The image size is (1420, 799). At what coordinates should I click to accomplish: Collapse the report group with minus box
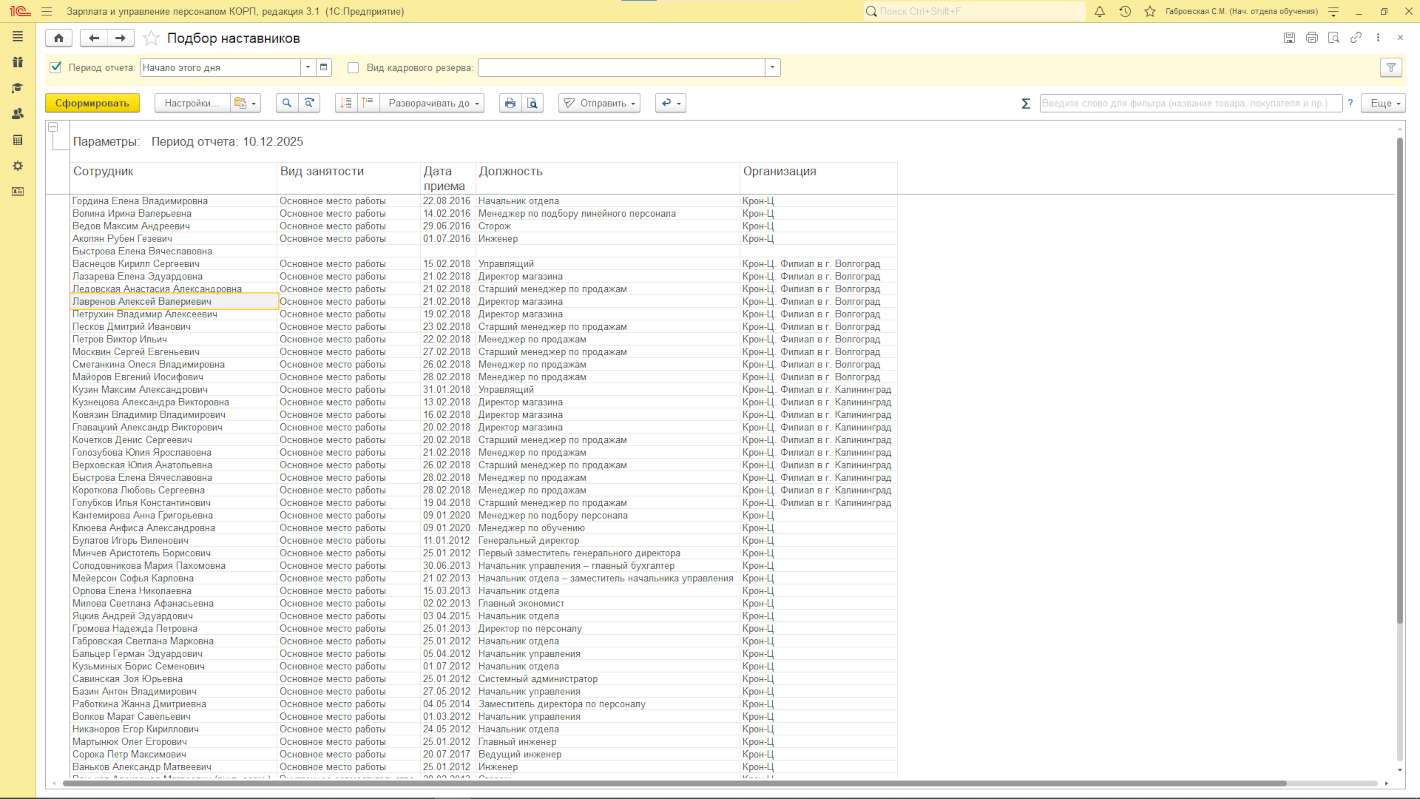pos(53,127)
